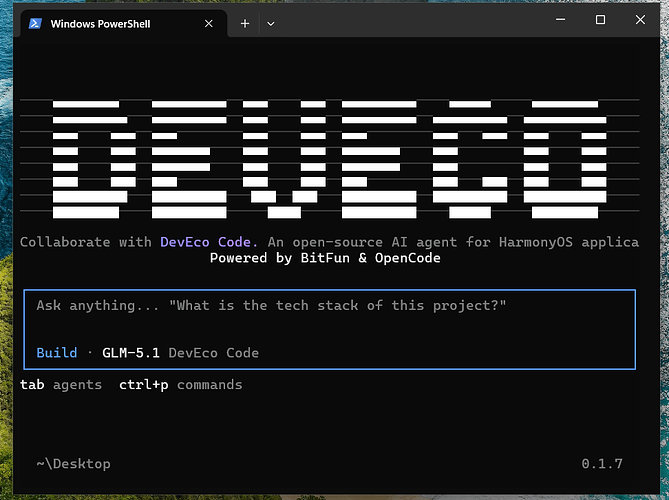Click the ~\Desktop path text

click(x=73, y=464)
